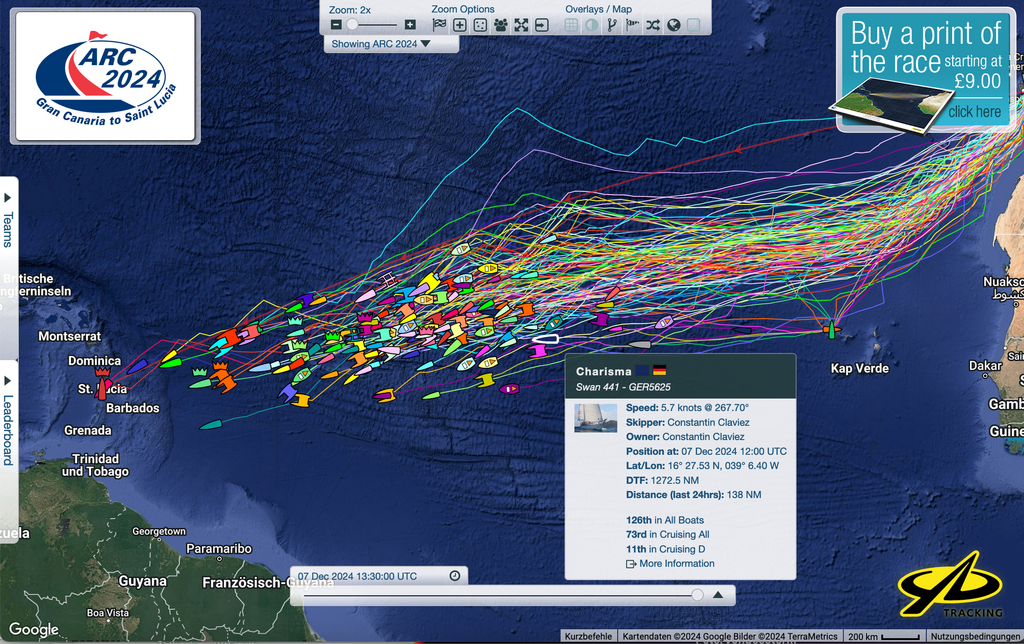Click the 07 Dec 2024 13:30:00 UTC timestamp
This screenshot has width=1024, height=644.
357,576
